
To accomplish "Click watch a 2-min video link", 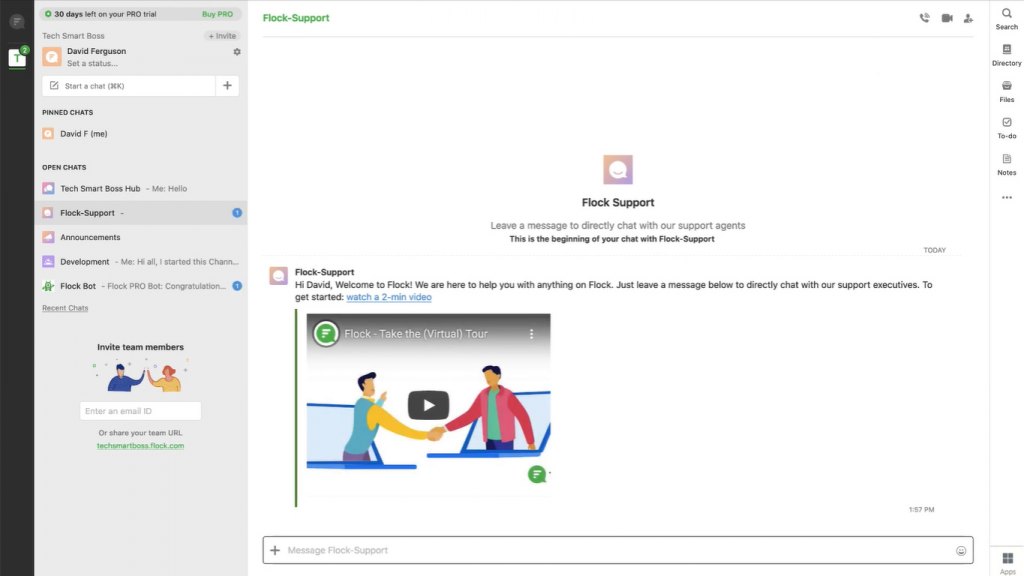I will click(389, 297).
